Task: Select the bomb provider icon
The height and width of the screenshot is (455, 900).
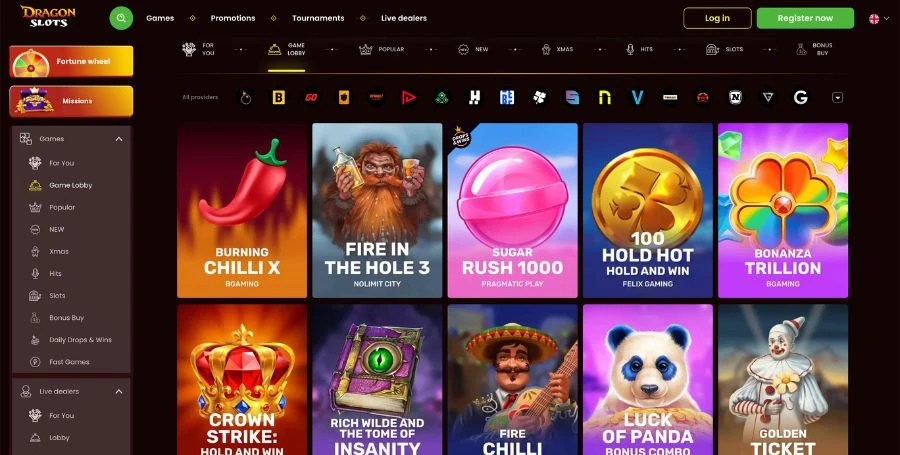Action: coord(246,98)
